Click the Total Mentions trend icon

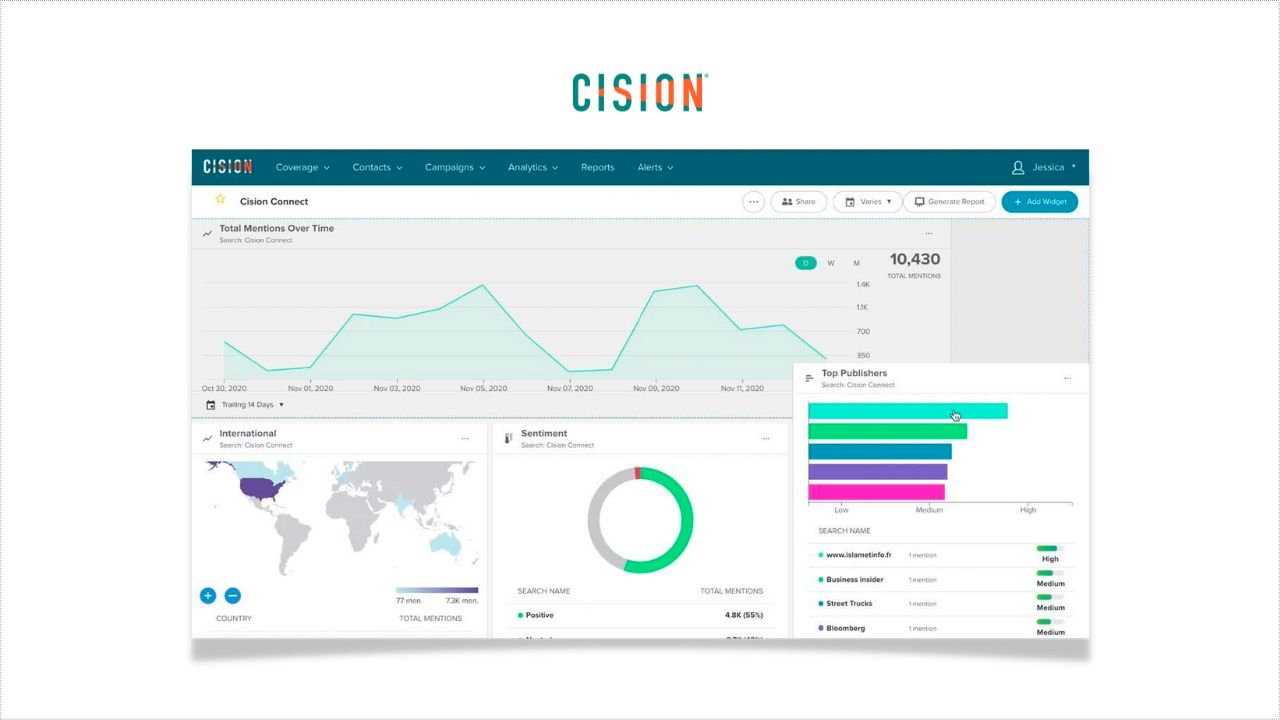coord(207,233)
